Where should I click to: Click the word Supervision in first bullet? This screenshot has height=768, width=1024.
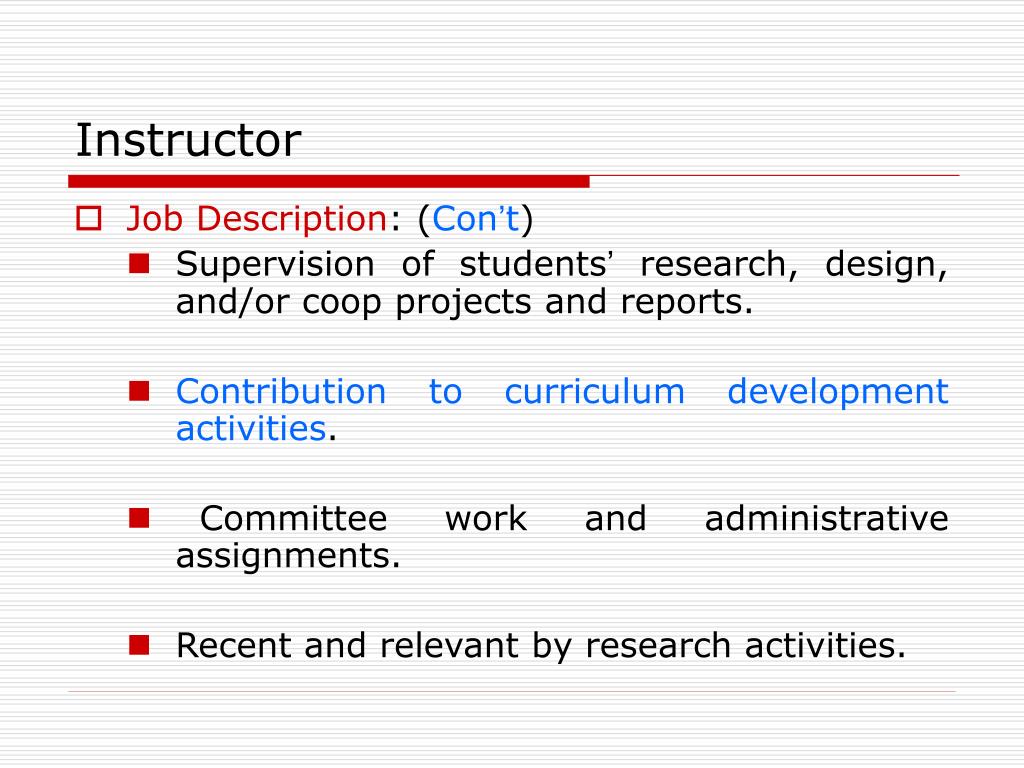[x=275, y=264]
